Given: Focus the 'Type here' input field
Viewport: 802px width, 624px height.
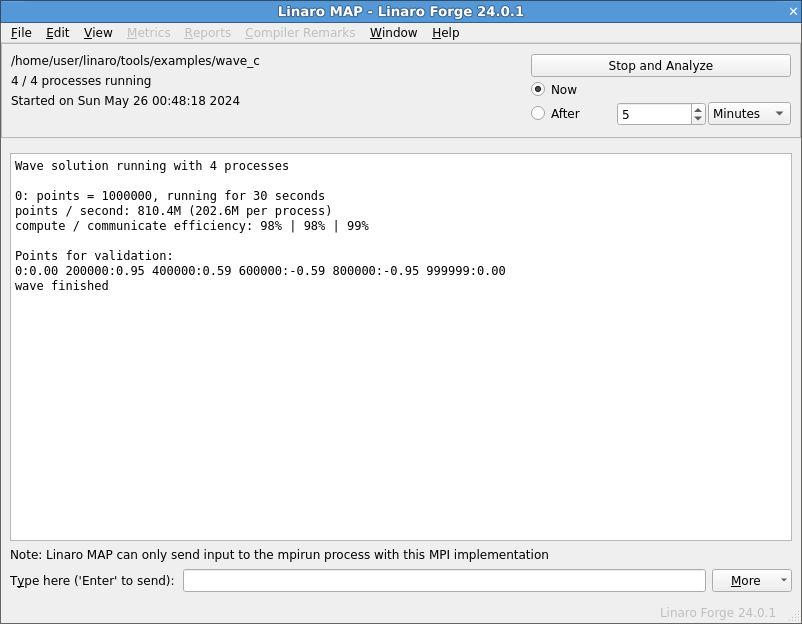Looking at the screenshot, I should point(444,581).
